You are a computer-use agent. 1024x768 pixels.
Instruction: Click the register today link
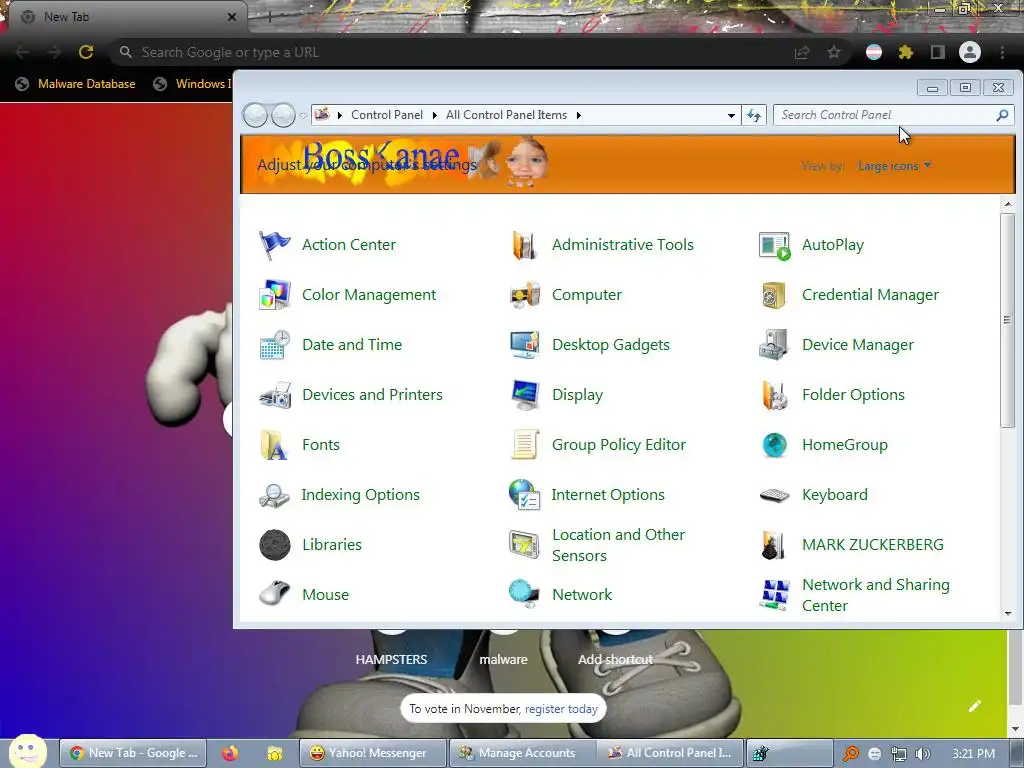click(561, 709)
